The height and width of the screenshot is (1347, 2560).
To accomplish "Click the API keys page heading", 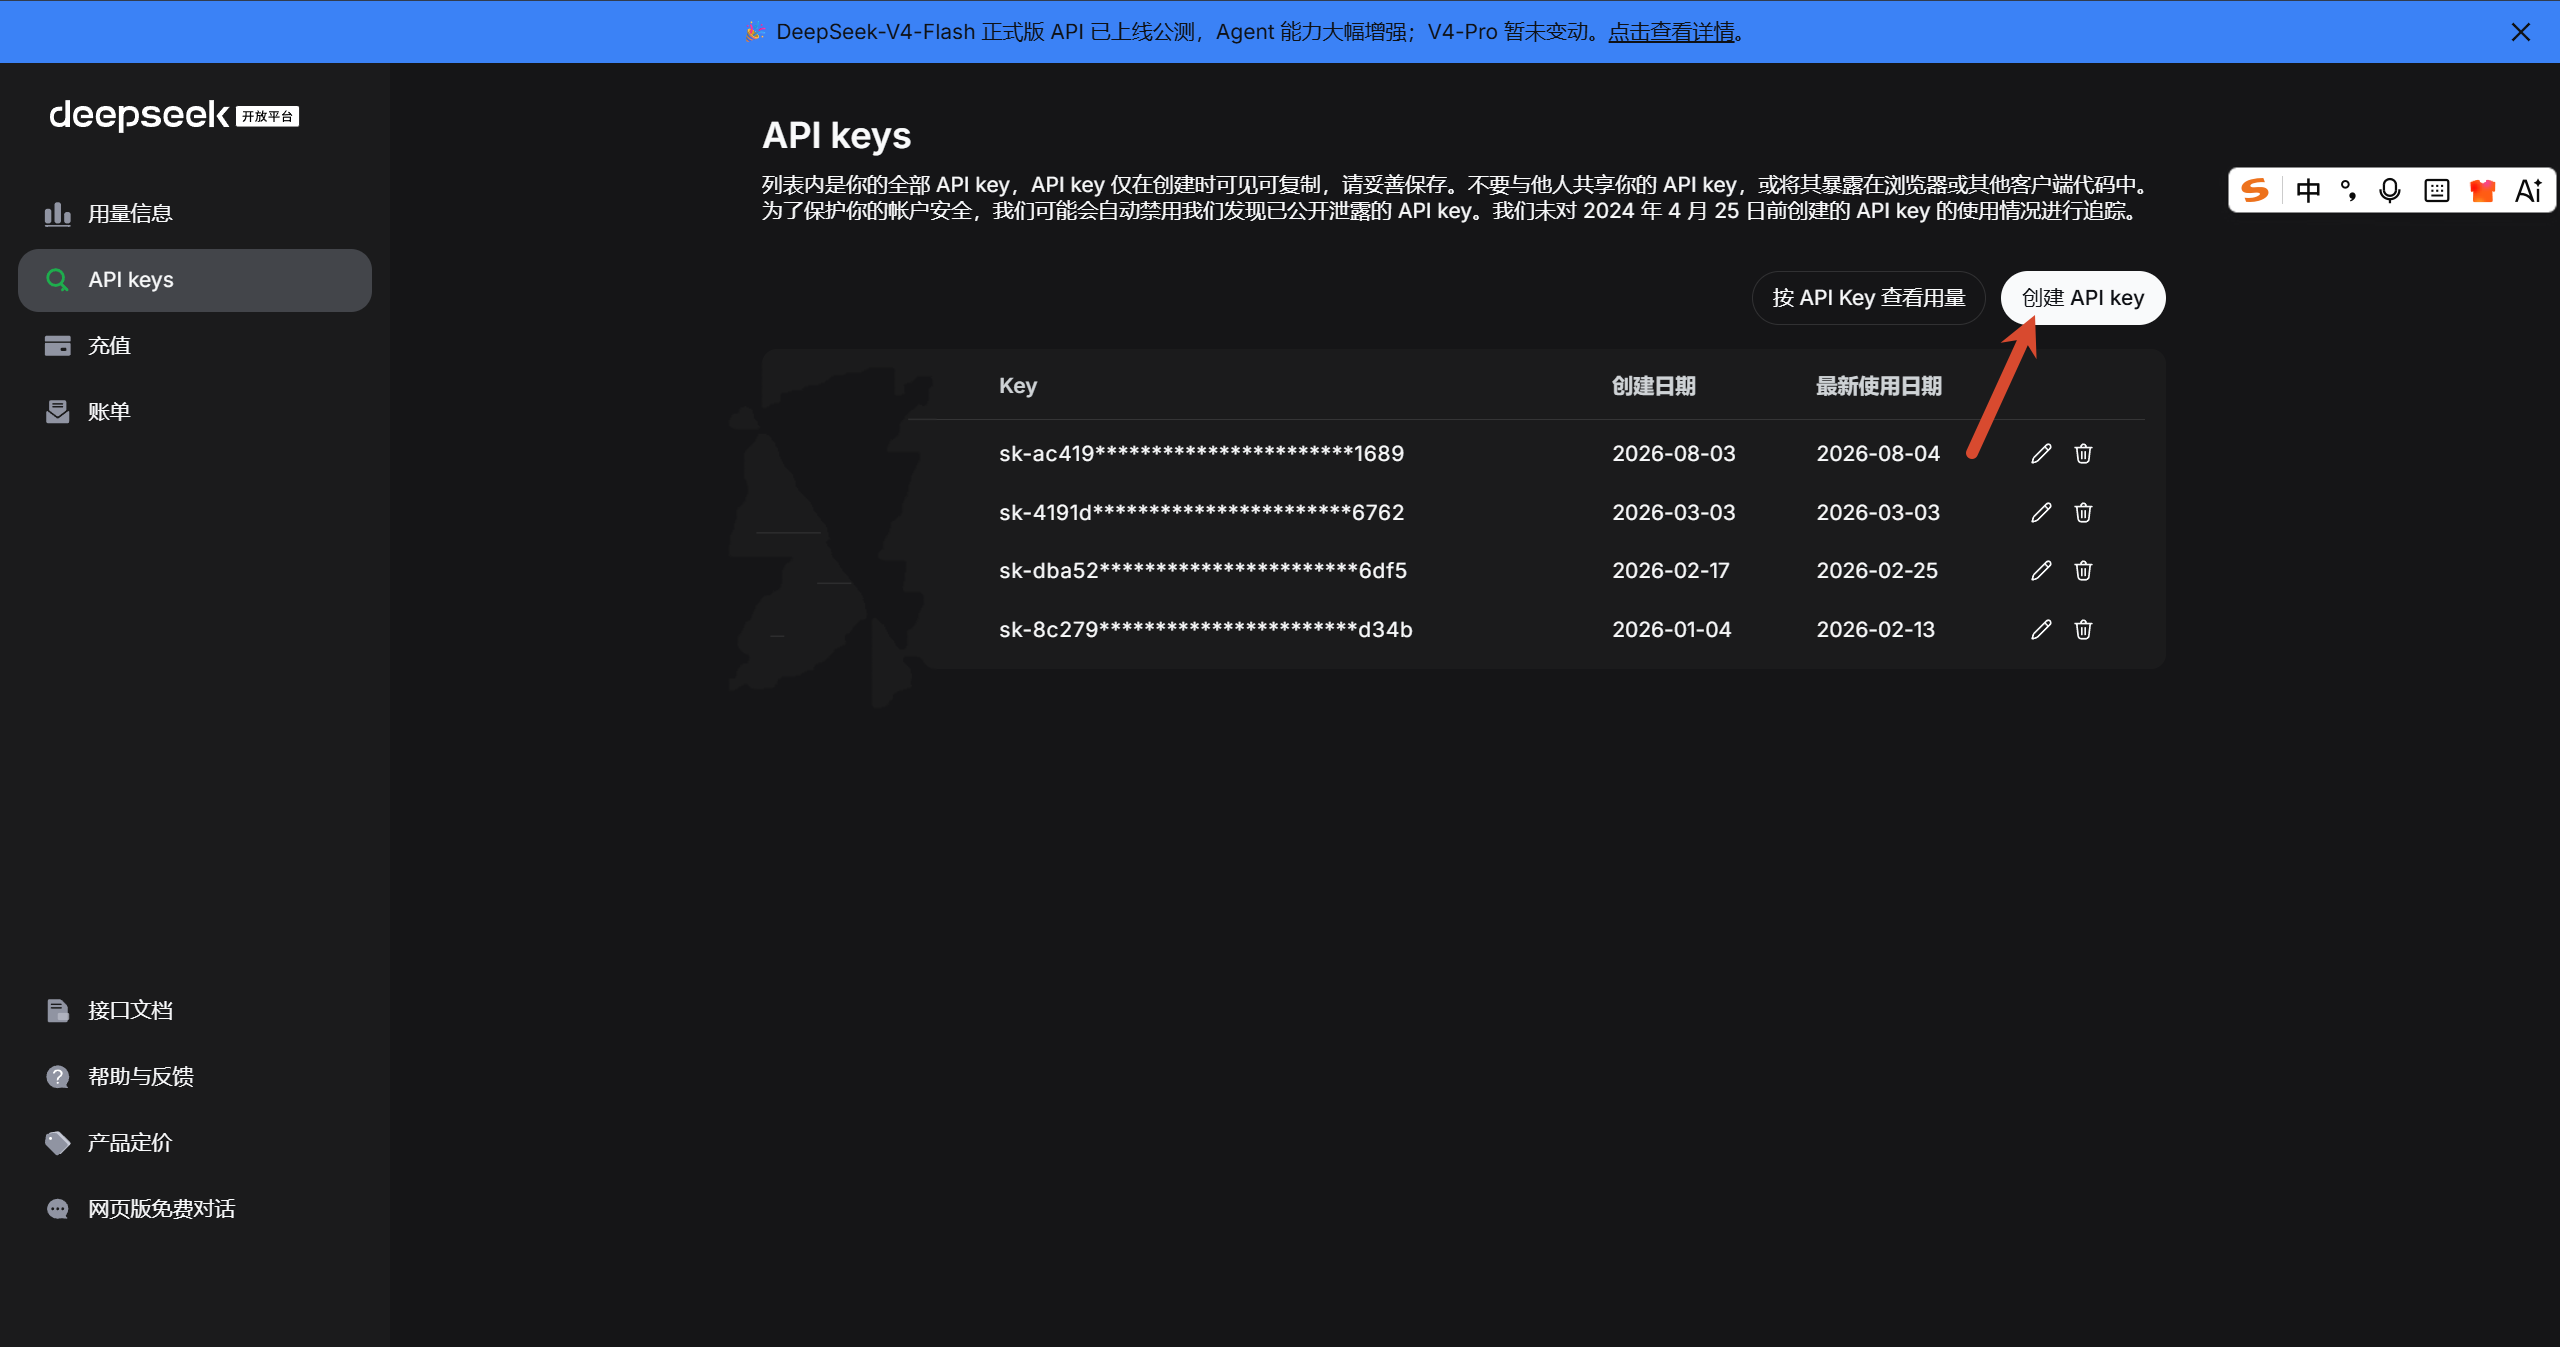I will pos(837,136).
